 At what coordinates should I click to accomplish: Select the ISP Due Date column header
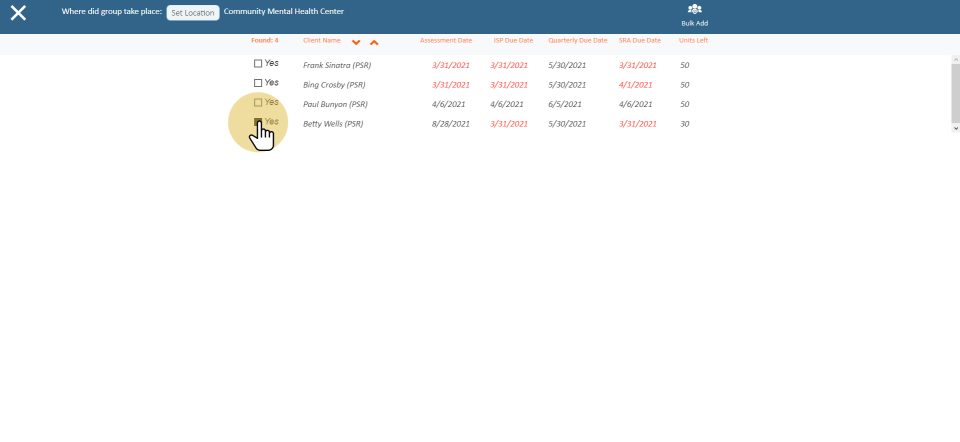(513, 41)
